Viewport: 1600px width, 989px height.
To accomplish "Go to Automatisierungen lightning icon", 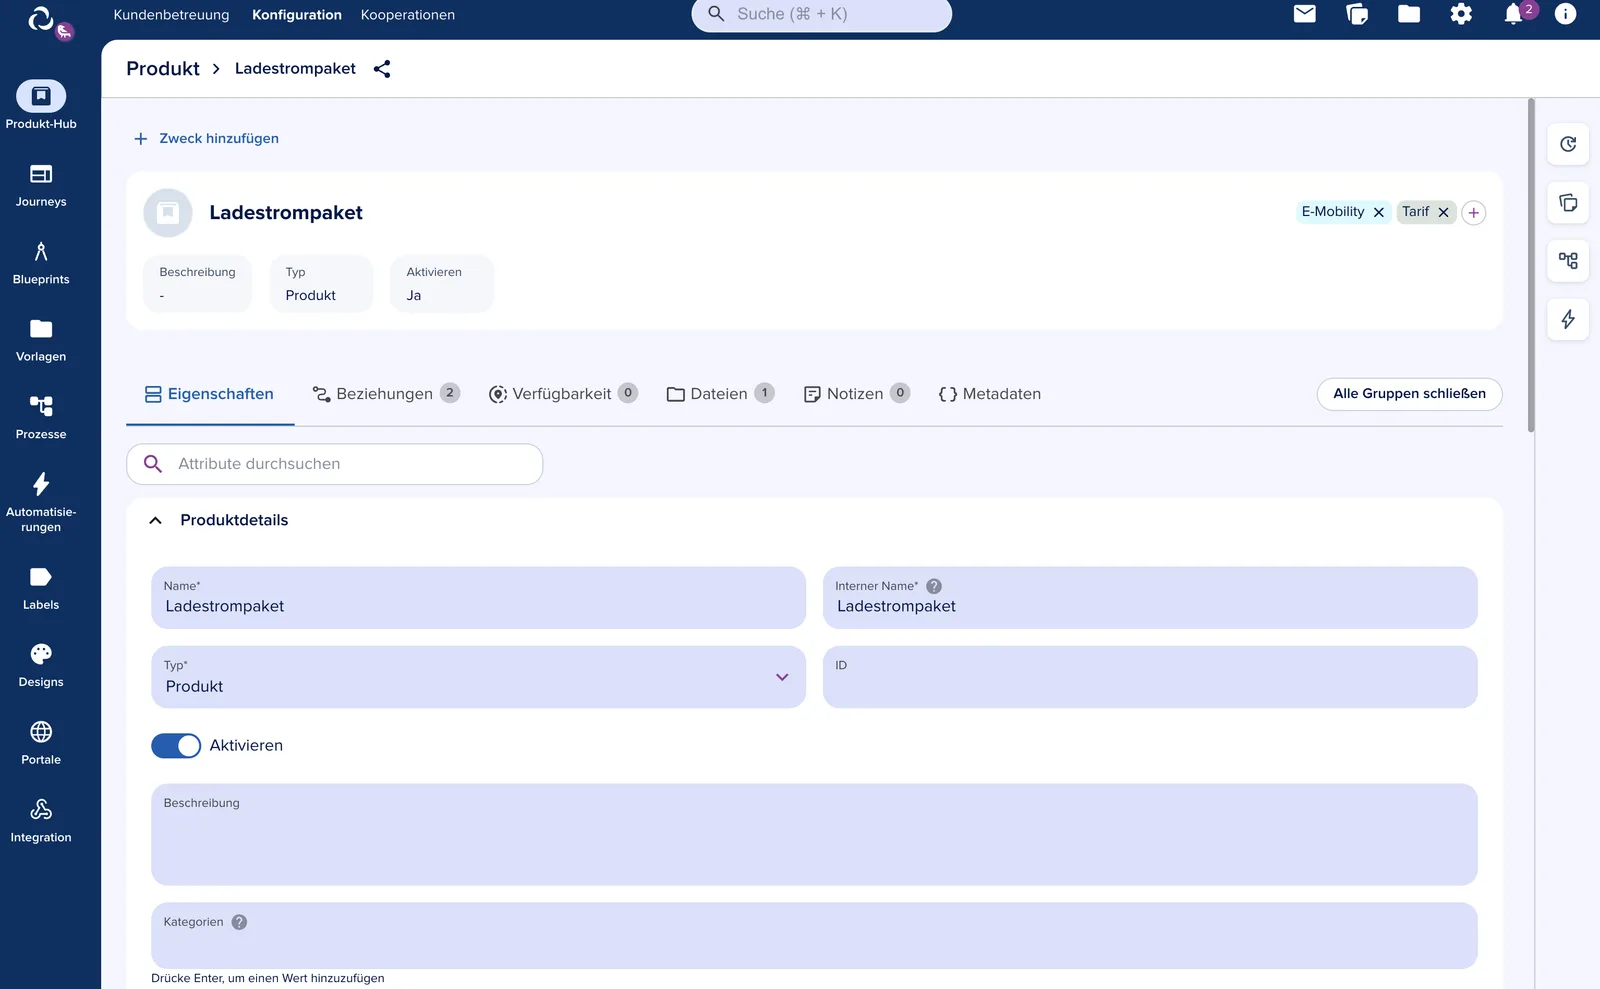I will [x=41, y=484].
